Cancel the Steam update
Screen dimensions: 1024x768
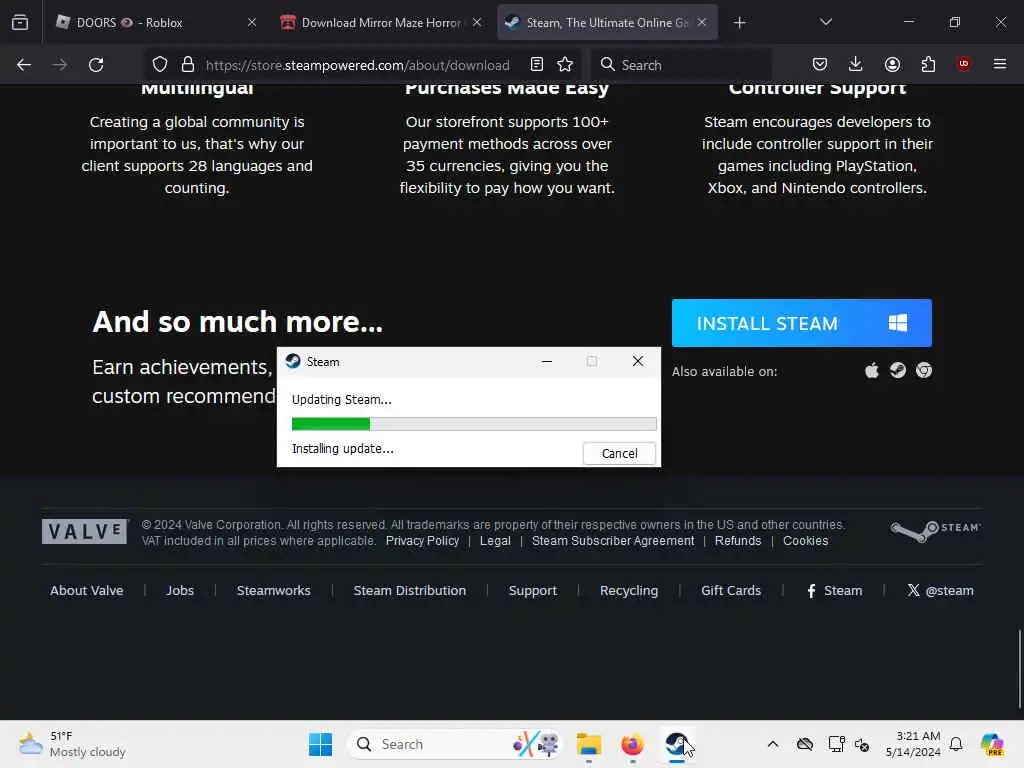pyautogui.click(x=619, y=453)
